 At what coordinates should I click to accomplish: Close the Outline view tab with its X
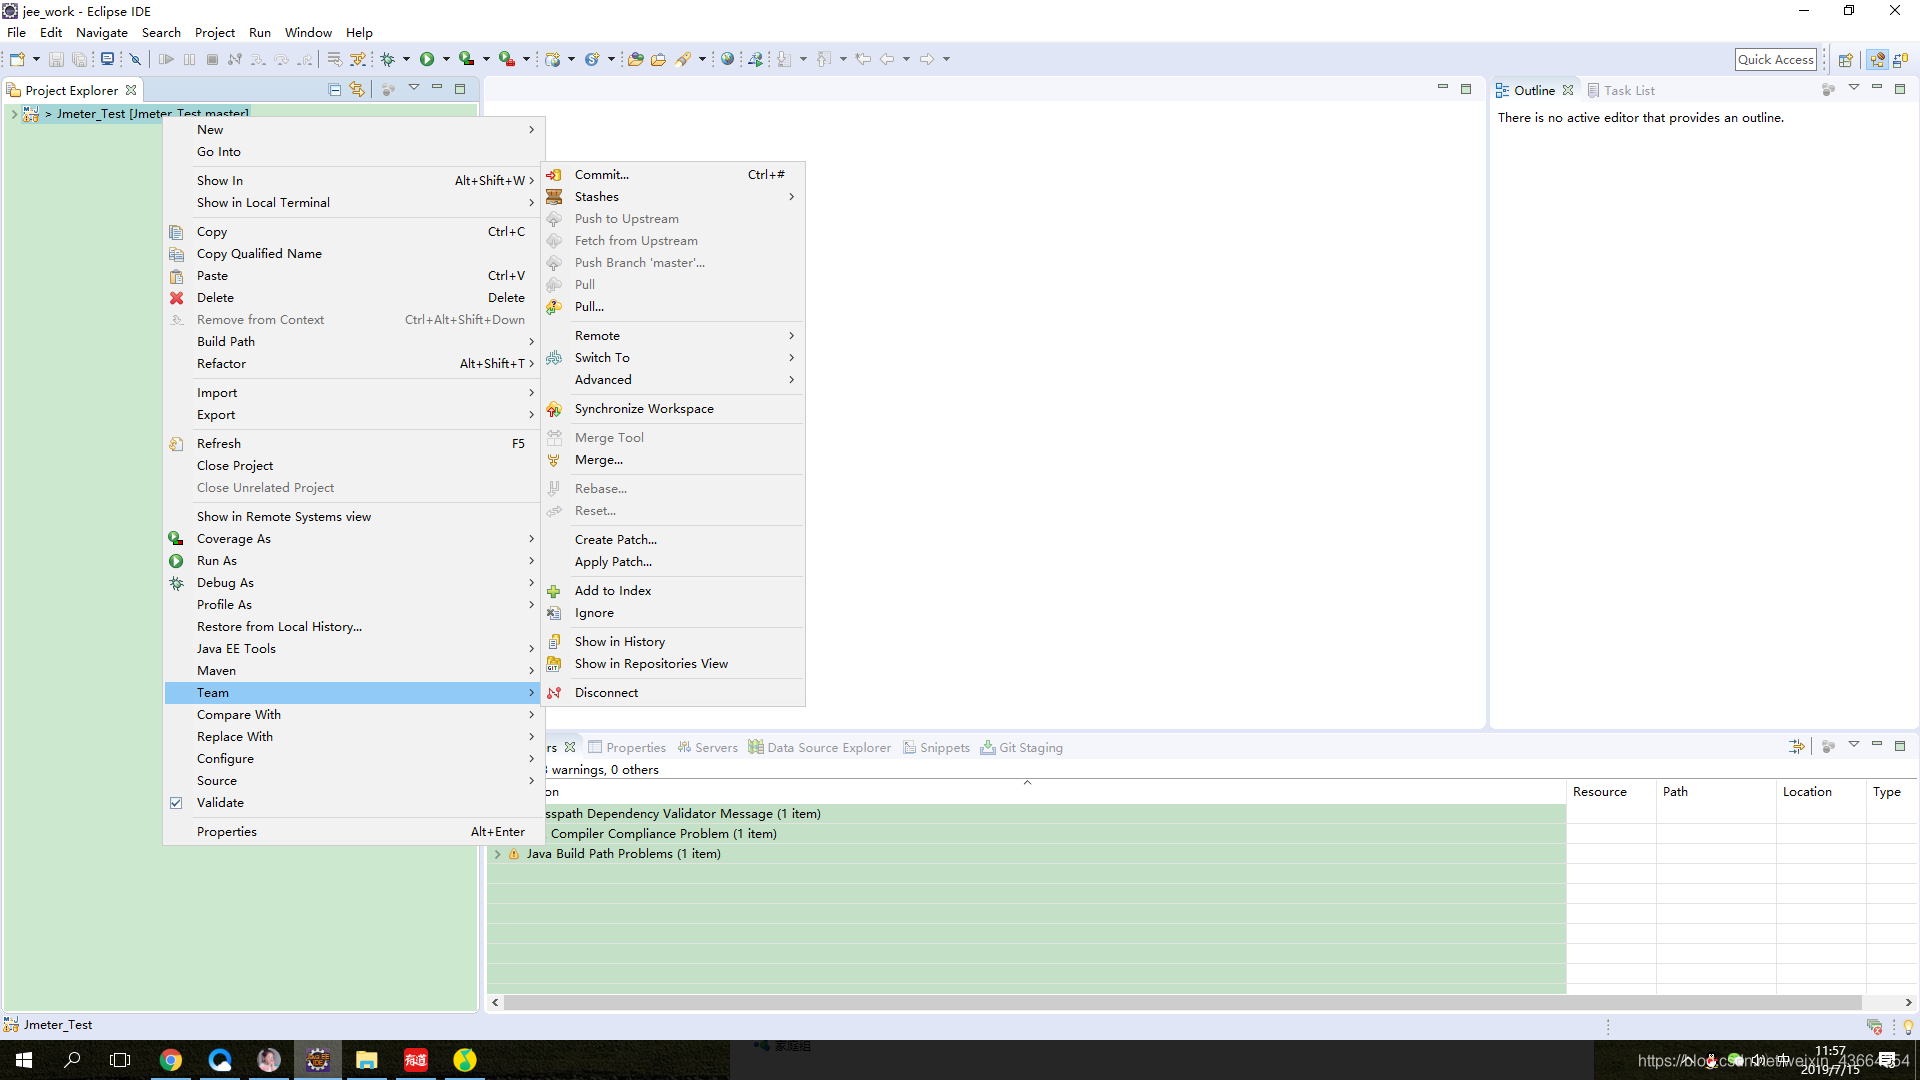point(1568,90)
